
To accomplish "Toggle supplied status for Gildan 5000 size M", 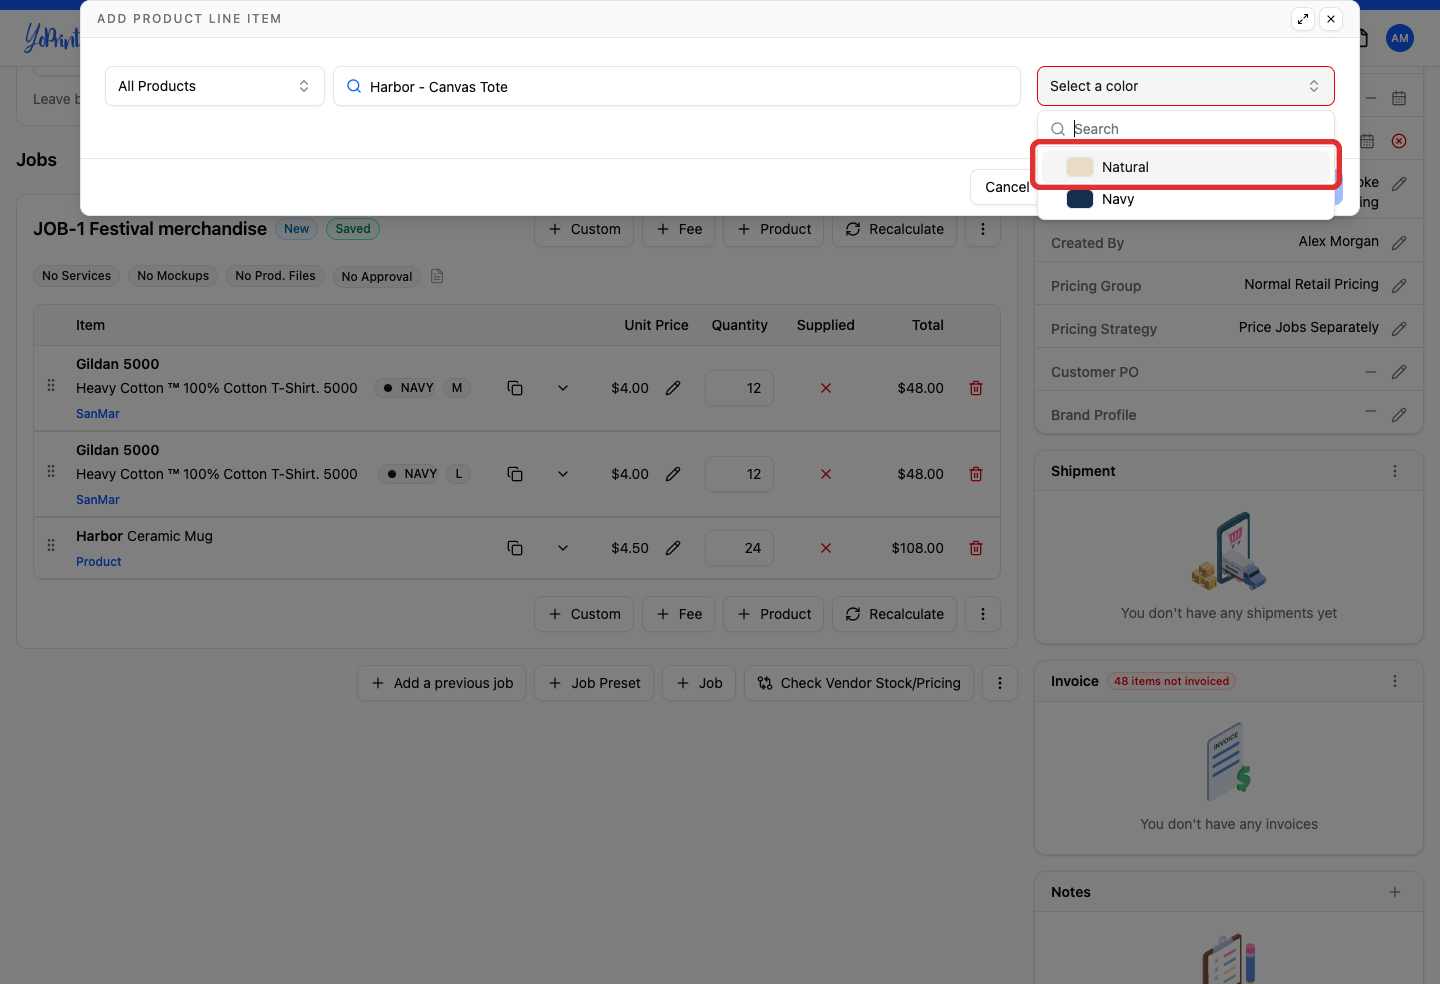I will (x=826, y=388).
